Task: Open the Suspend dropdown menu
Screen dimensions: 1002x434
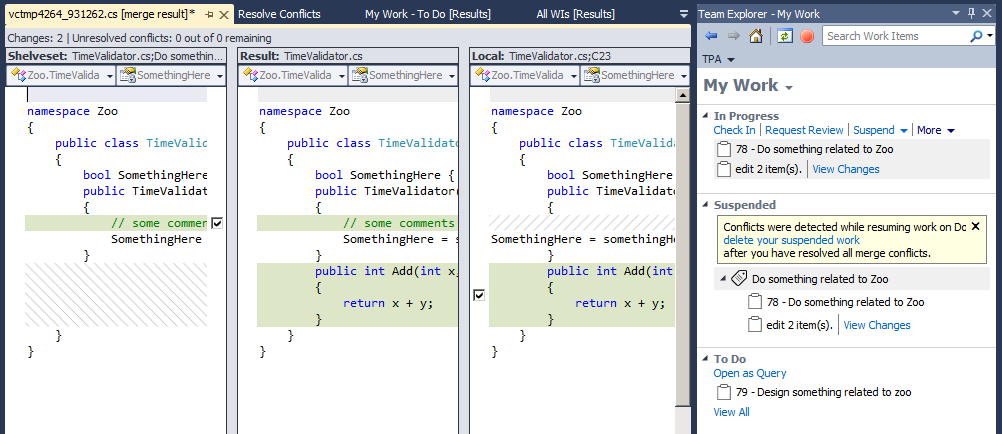Action: (904, 131)
